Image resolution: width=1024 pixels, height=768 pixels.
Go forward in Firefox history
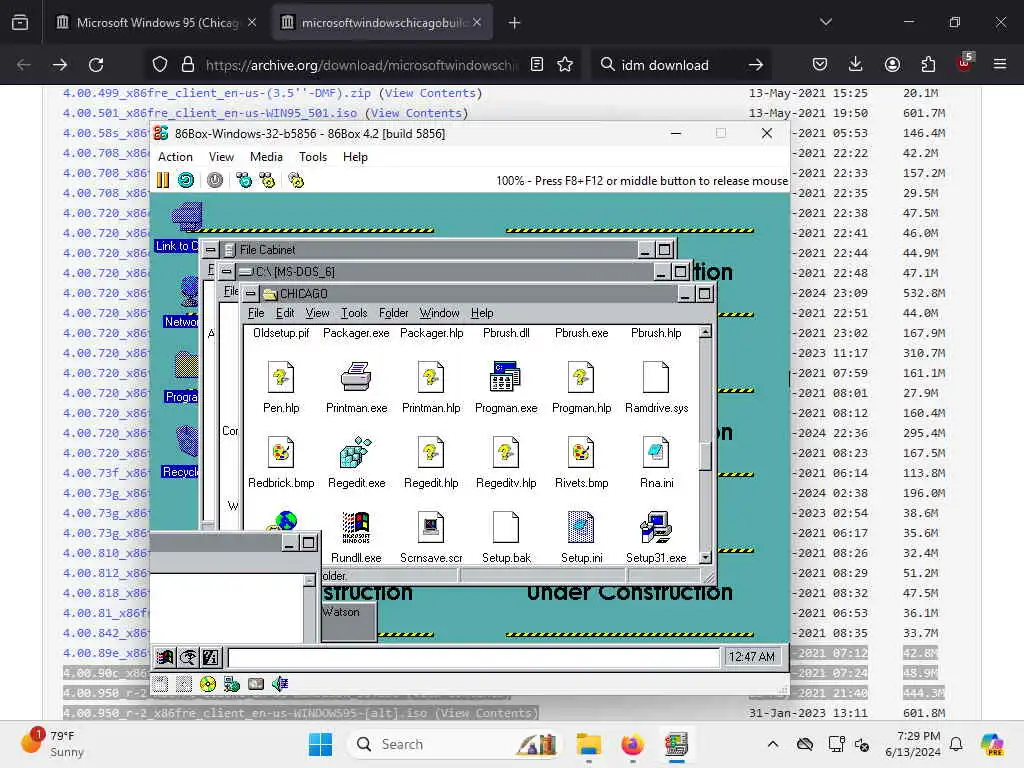[59, 65]
